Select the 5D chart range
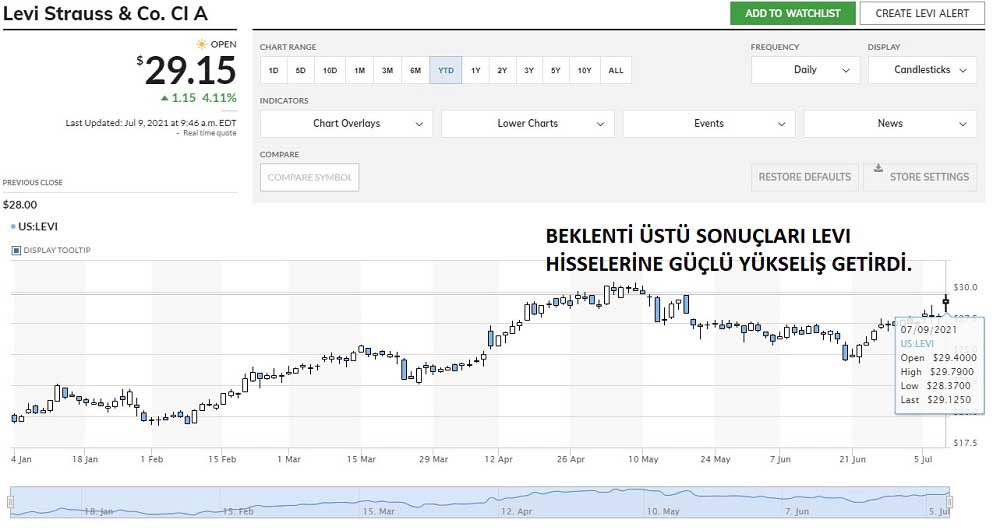 (x=300, y=70)
